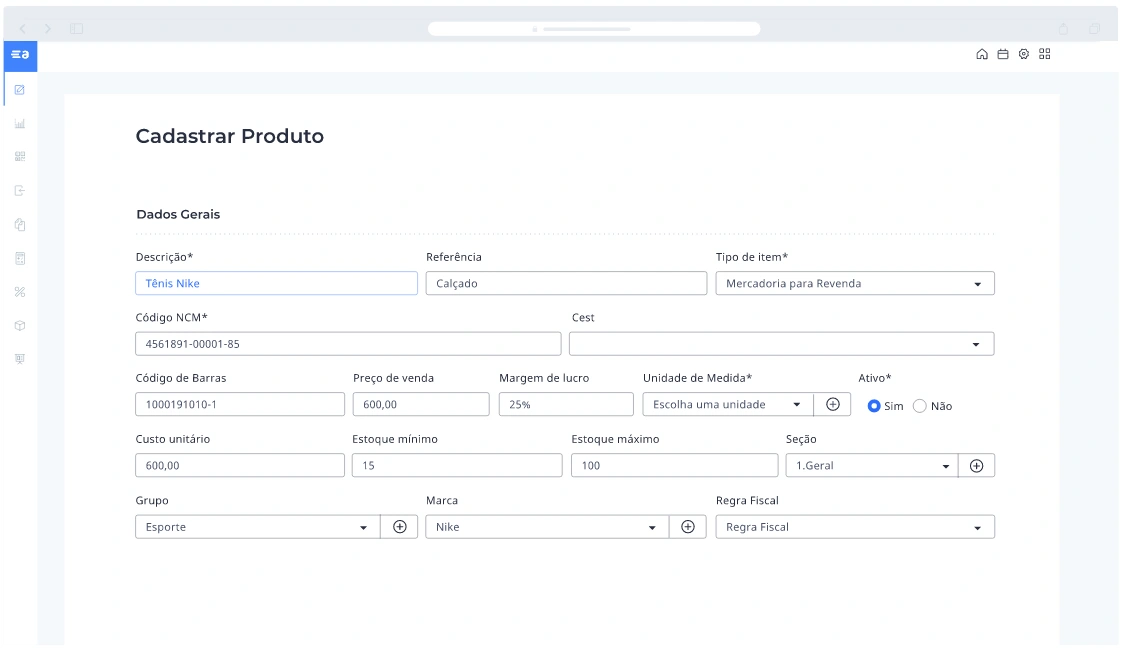The width and height of the screenshot is (1121, 648).
Task: Click plus button next to Marca
Action: point(687,527)
